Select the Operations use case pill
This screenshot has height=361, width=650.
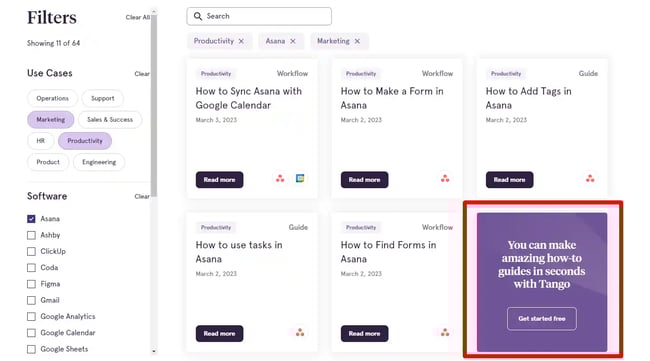[52, 98]
